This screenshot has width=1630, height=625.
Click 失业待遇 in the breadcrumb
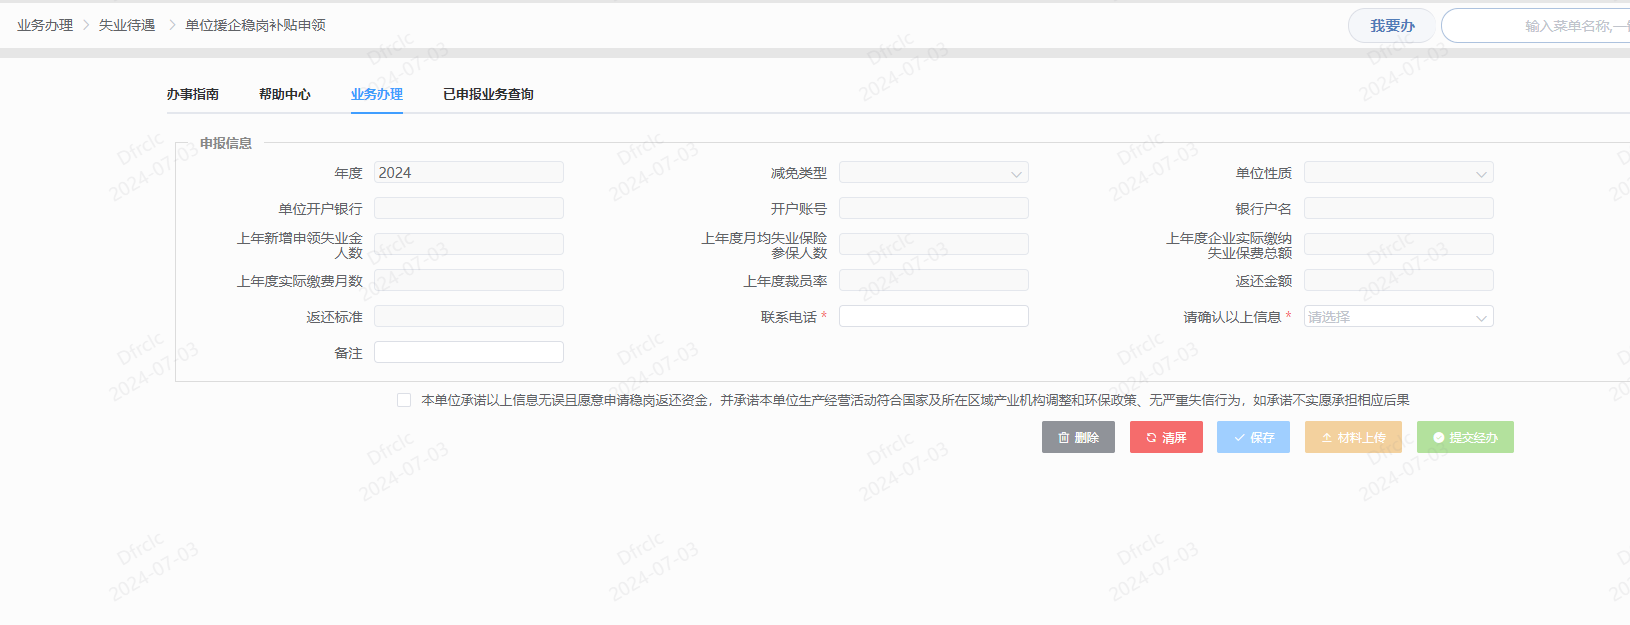click(127, 25)
